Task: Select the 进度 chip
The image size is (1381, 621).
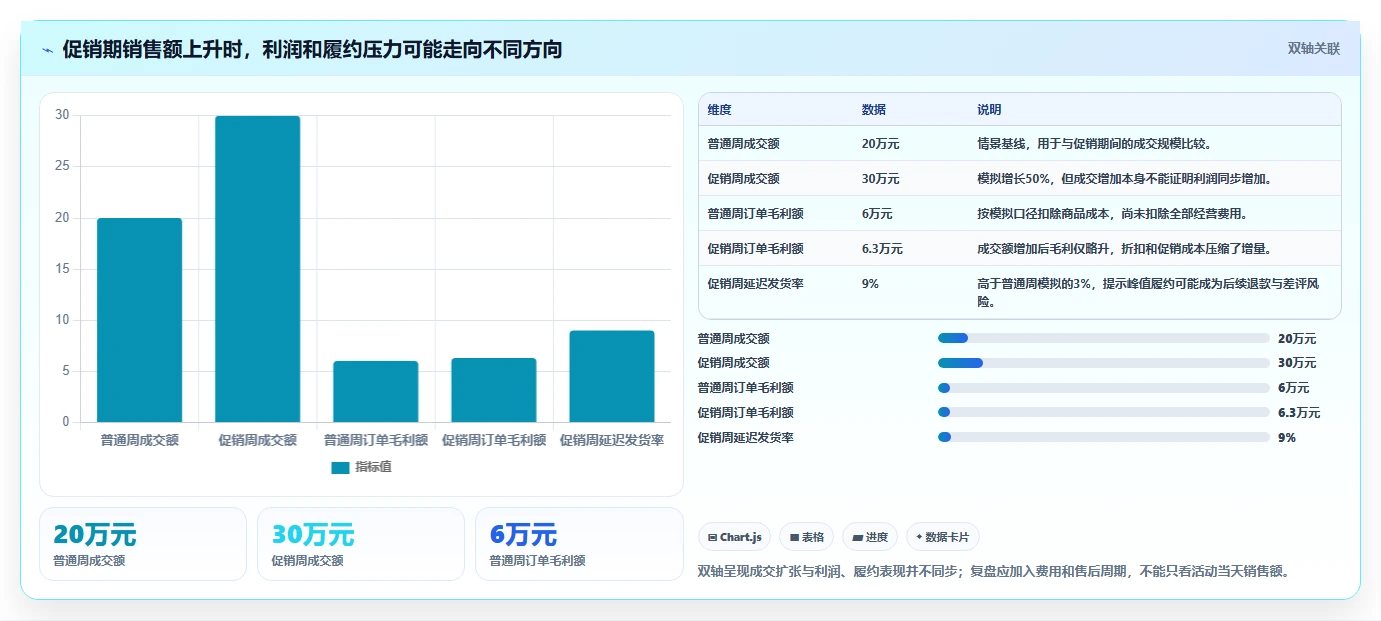Action: tap(870, 537)
